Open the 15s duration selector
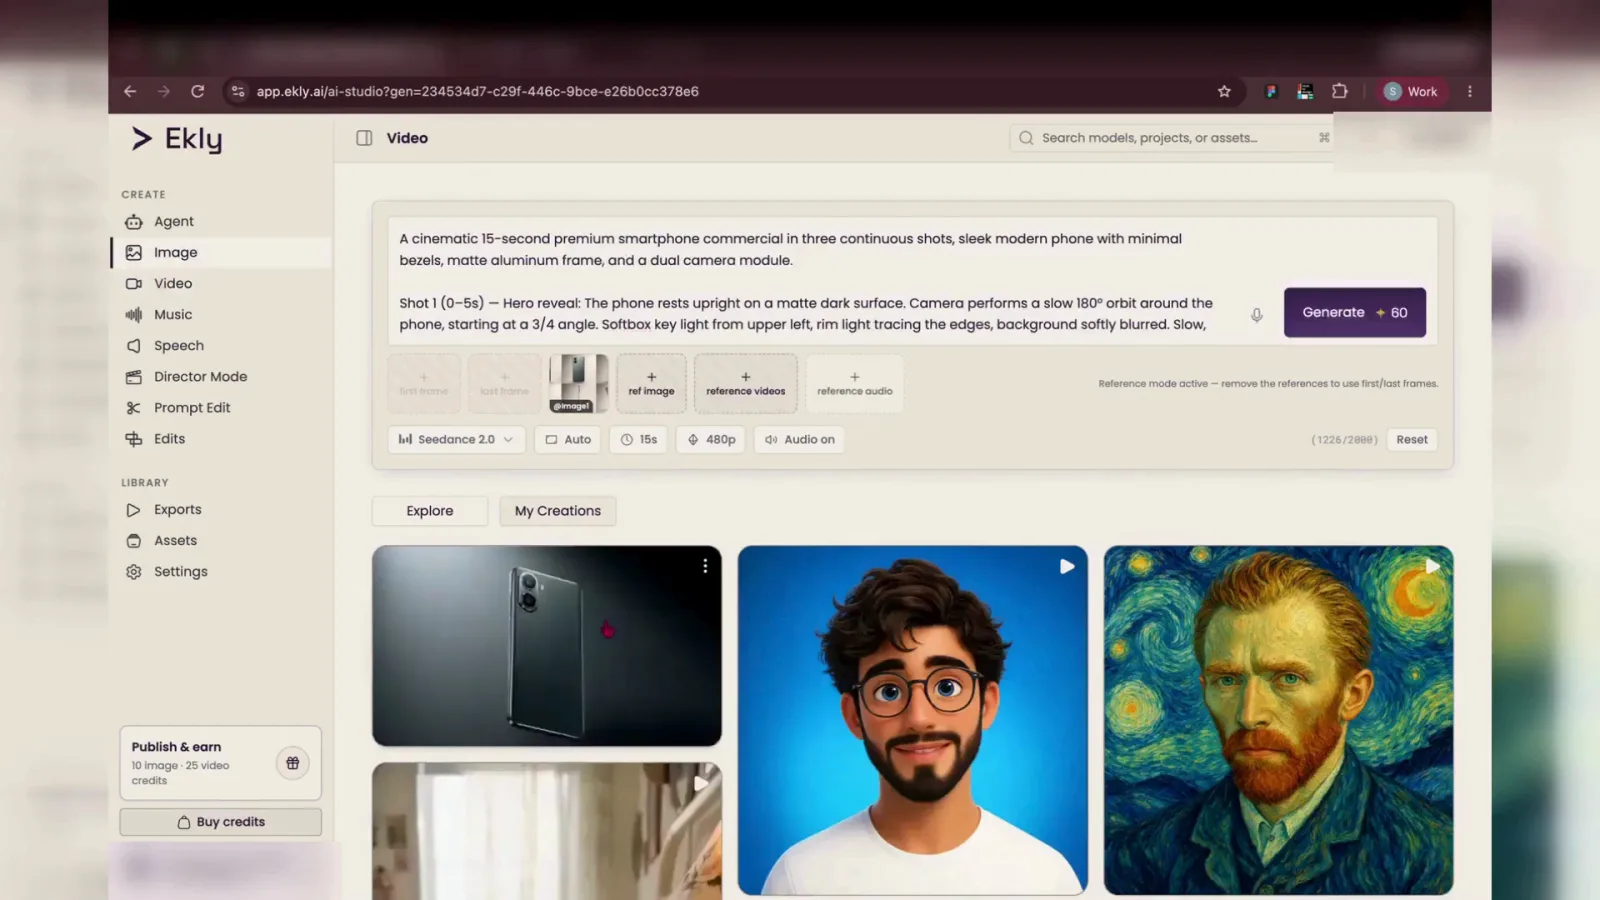This screenshot has height=900, width=1600. [x=639, y=439]
